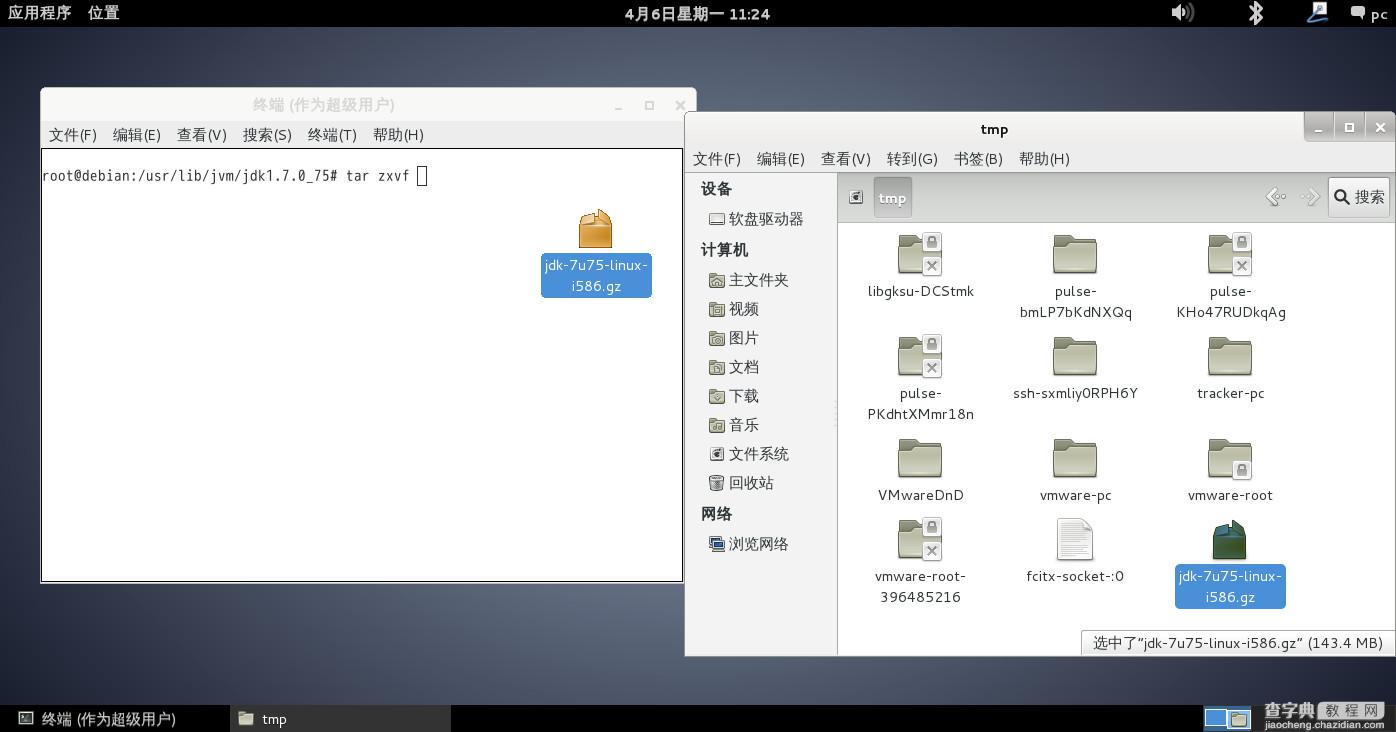This screenshot has height=732, width=1396.
Task: Click the terminal window title 终端 (作为超级用户)
Action: [x=323, y=105]
